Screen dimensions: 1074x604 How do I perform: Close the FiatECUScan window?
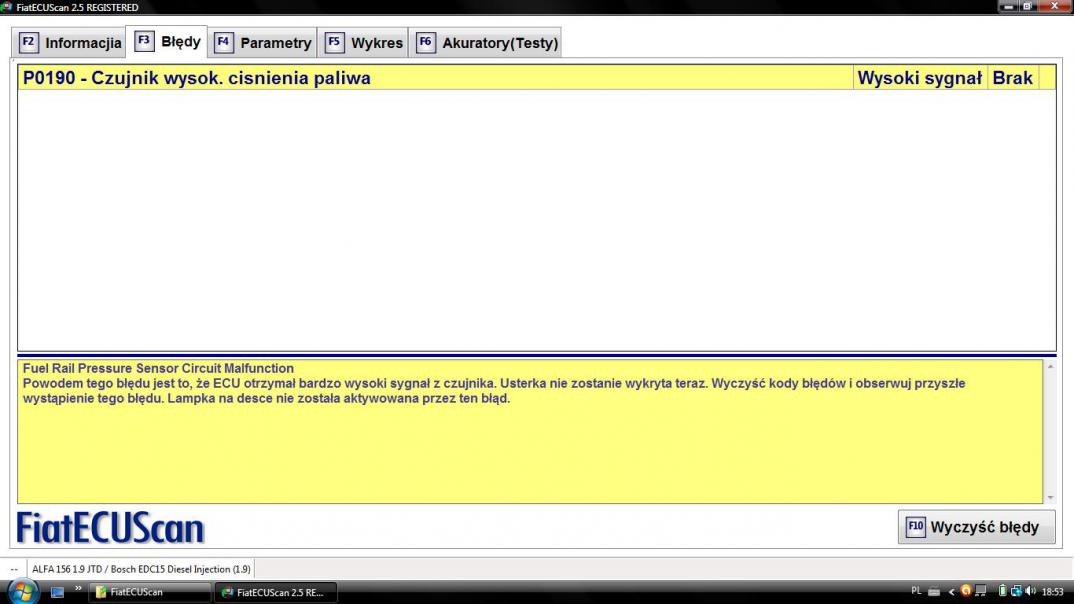coord(1055,6)
